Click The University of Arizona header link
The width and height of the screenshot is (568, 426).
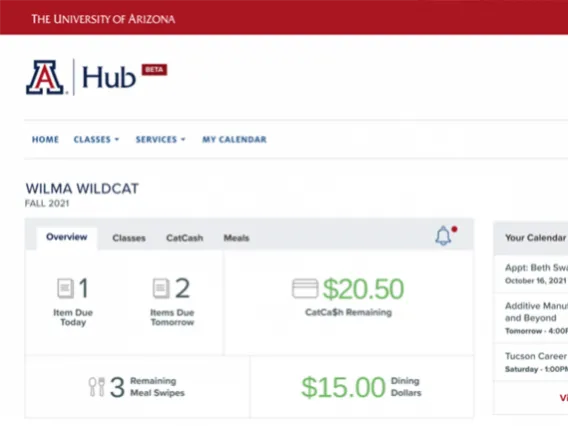[x=103, y=19]
